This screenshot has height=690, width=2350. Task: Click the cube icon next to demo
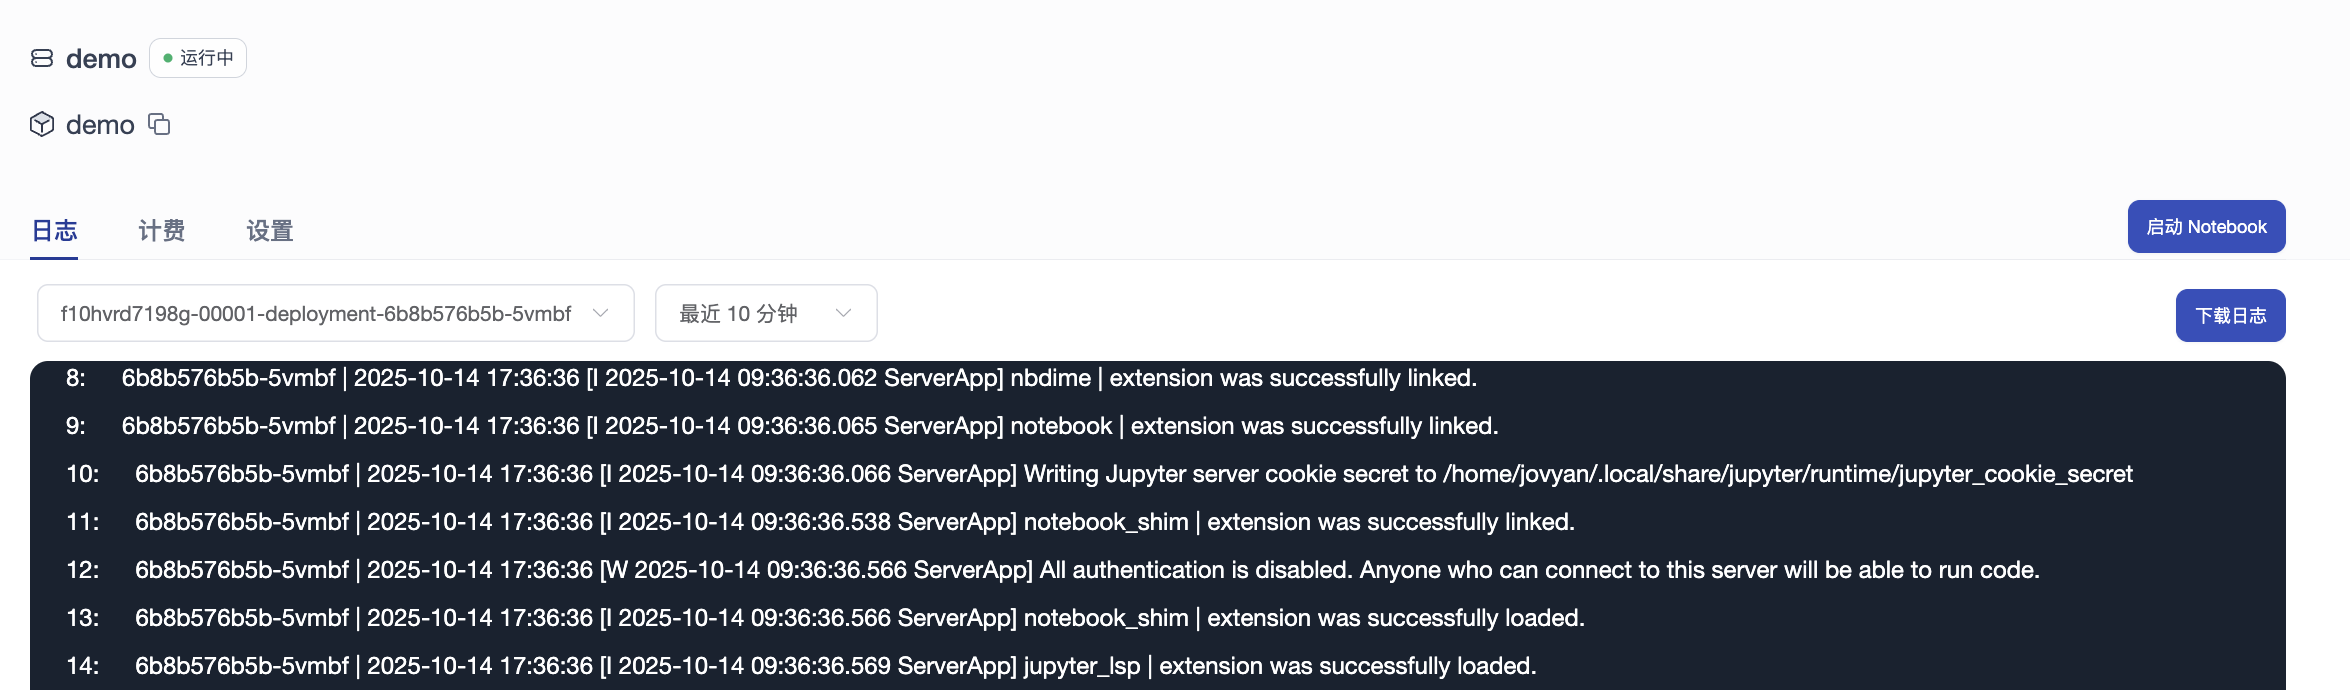tap(42, 124)
